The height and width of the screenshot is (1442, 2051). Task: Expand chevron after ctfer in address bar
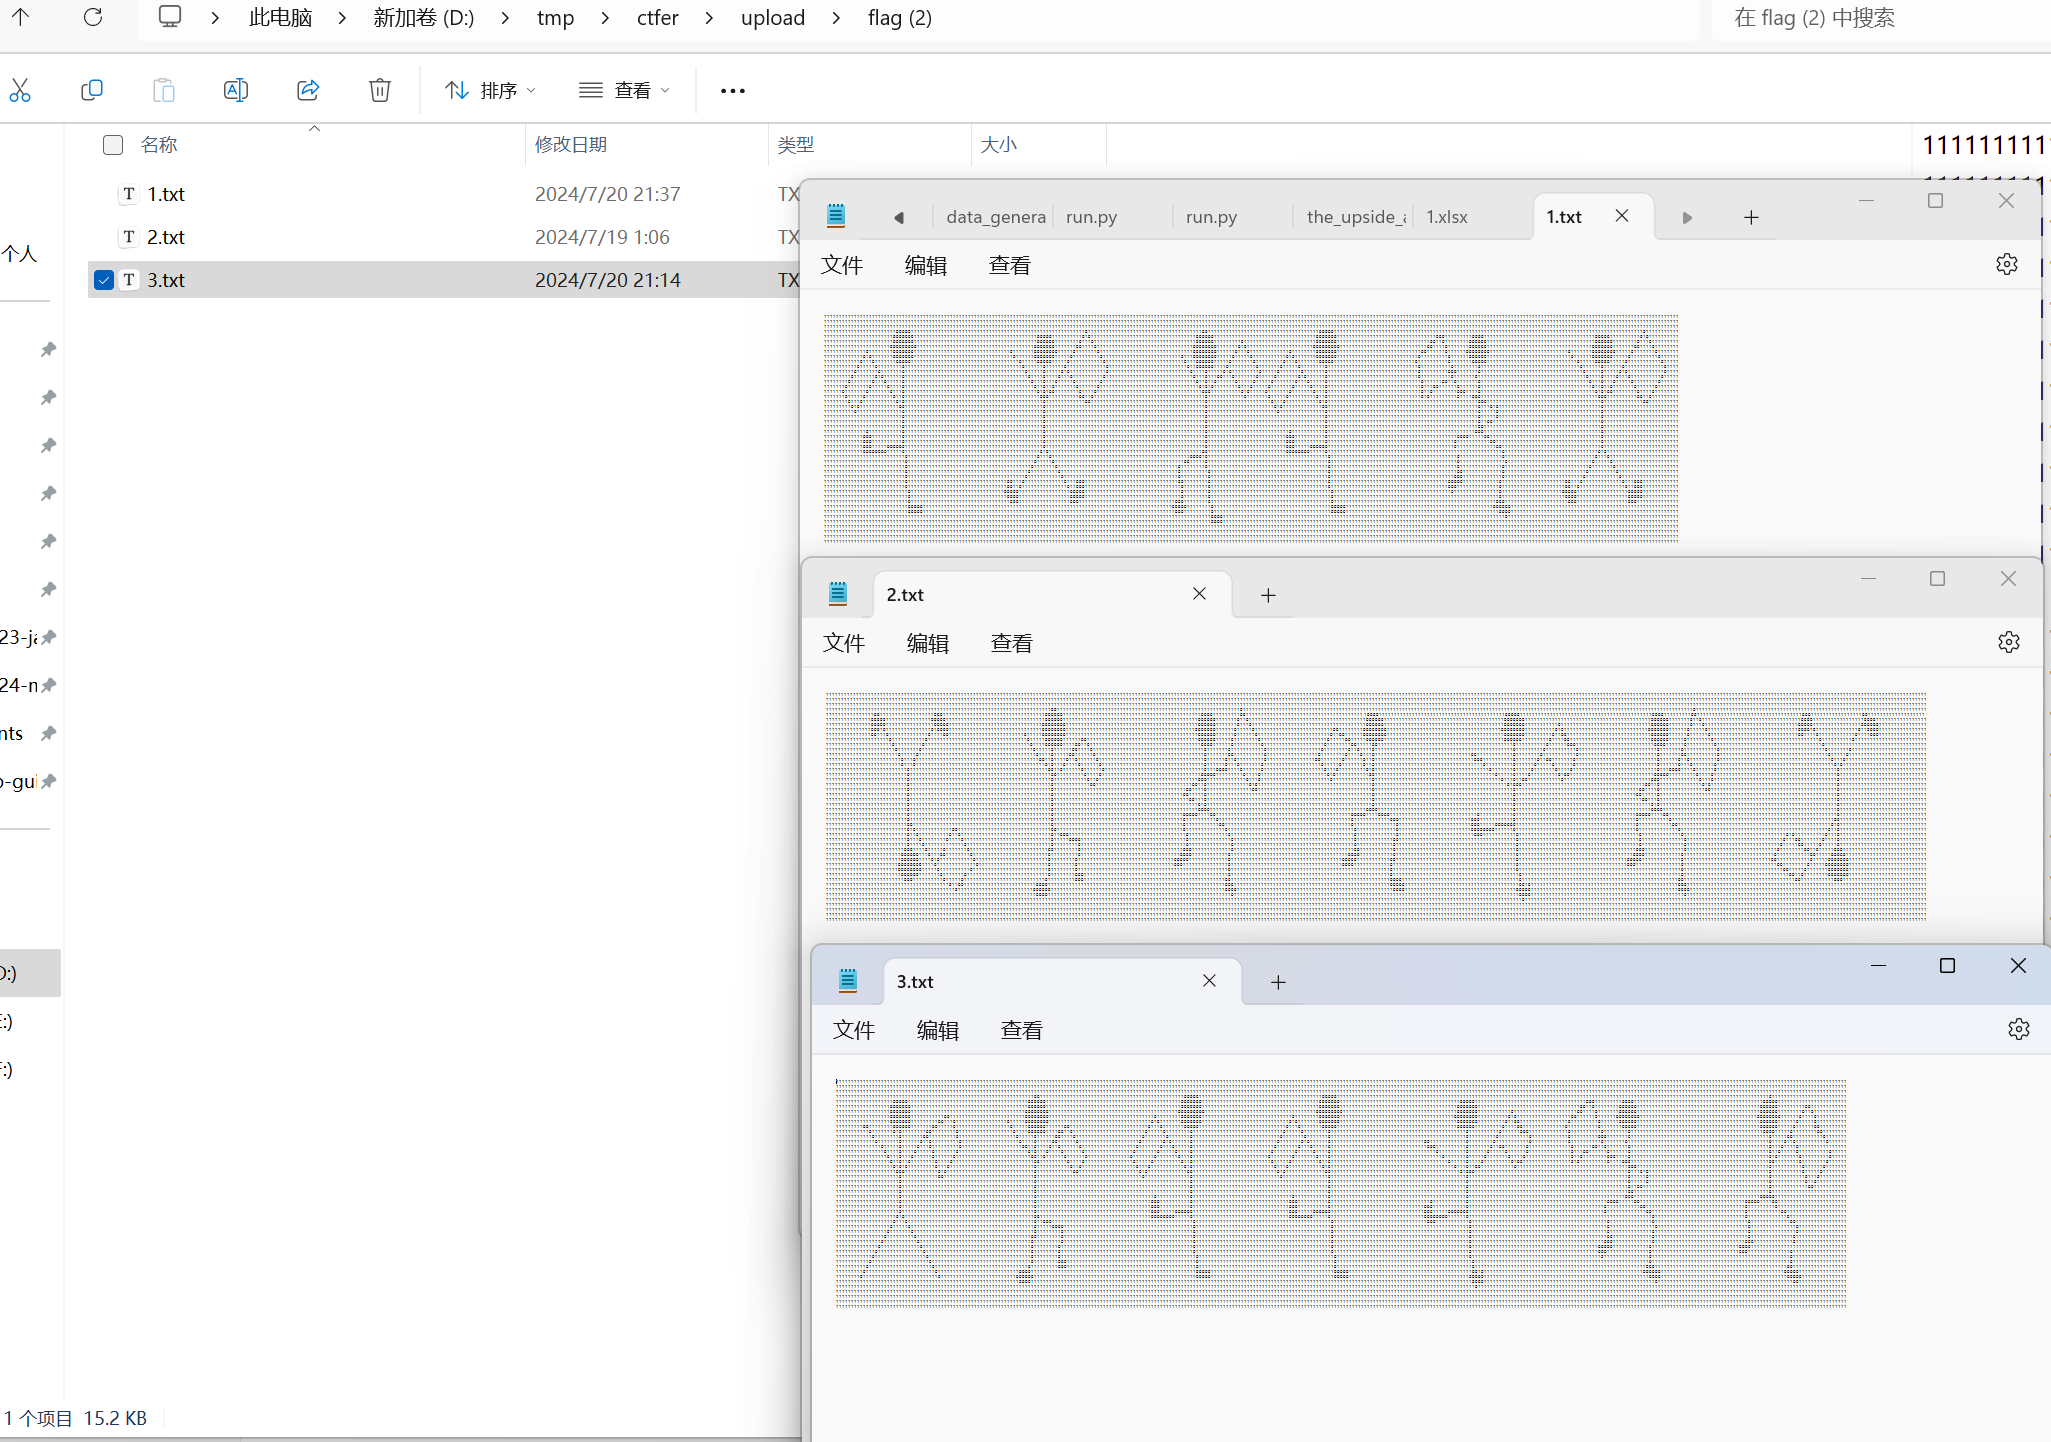pos(709,18)
